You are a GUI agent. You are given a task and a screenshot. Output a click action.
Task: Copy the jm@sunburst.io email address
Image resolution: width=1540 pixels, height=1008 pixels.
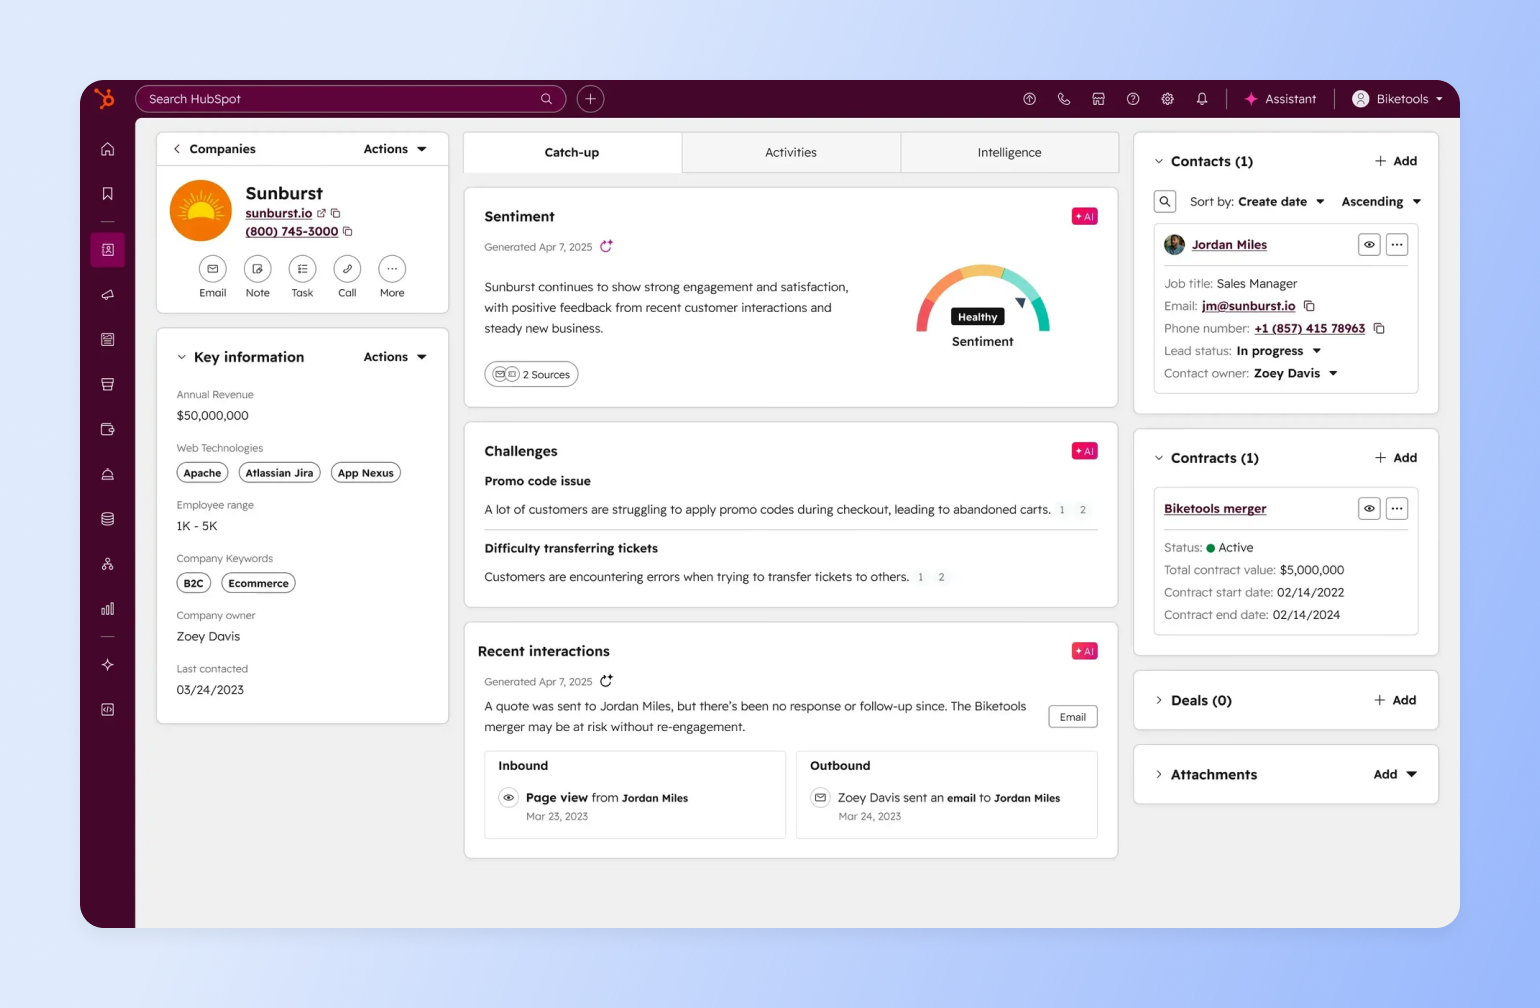(1309, 306)
